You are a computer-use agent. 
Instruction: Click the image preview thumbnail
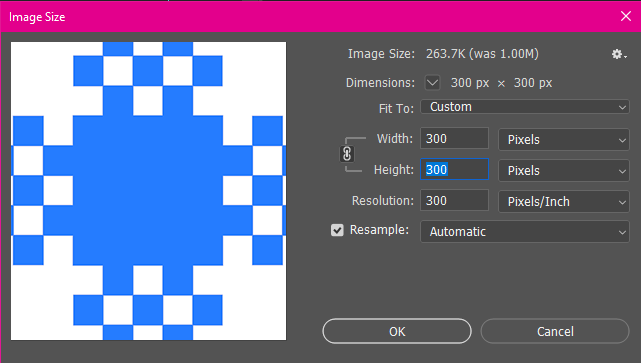pyautogui.click(x=148, y=191)
